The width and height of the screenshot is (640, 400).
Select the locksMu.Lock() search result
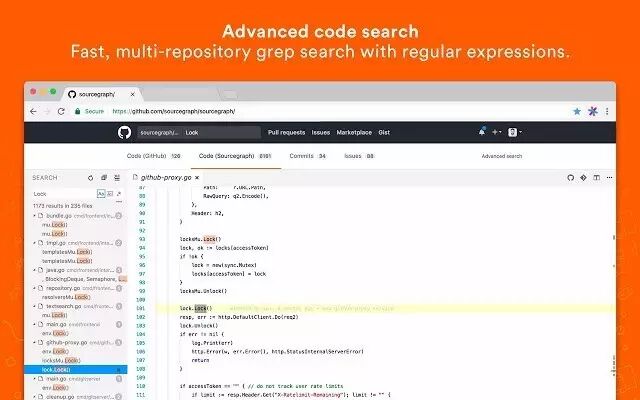(61, 360)
